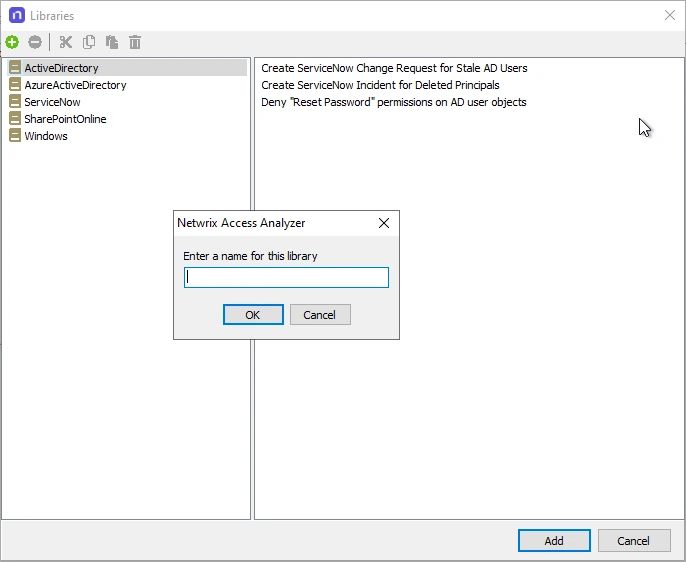The height and width of the screenshot is (562, 686).
Task: Click the Netwrix logo in Libraries title bar
Action: [17, 15]
